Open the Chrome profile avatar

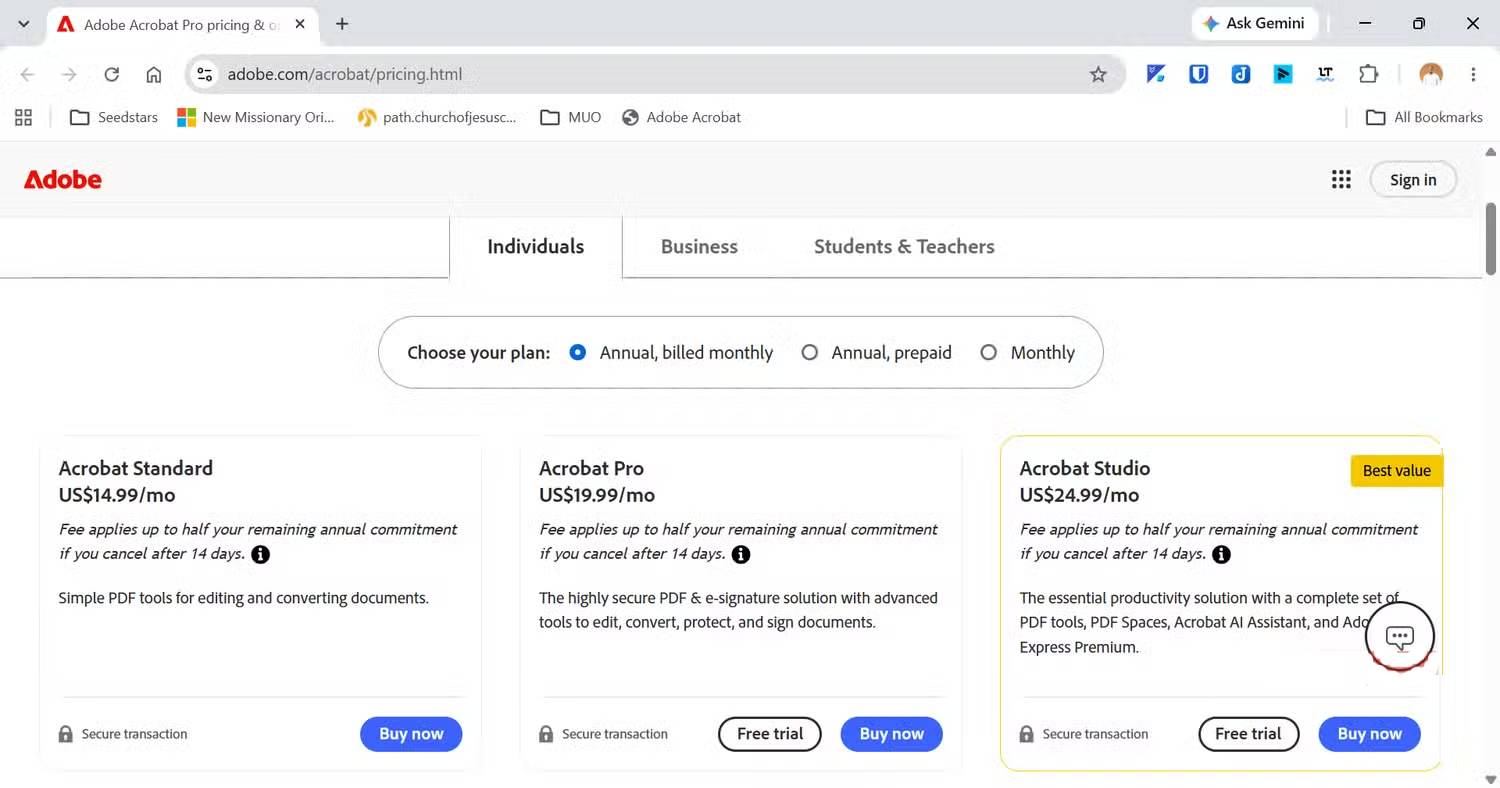point(1431,74)
